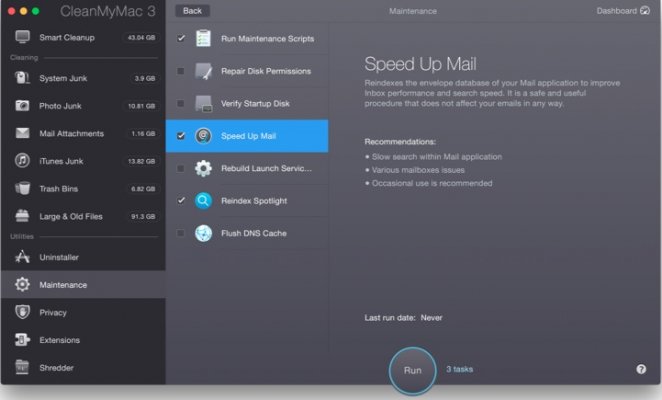662x400 pixels.
Task: Uncheck Run Maintenance Scripts checkbox
Action: 181,38
